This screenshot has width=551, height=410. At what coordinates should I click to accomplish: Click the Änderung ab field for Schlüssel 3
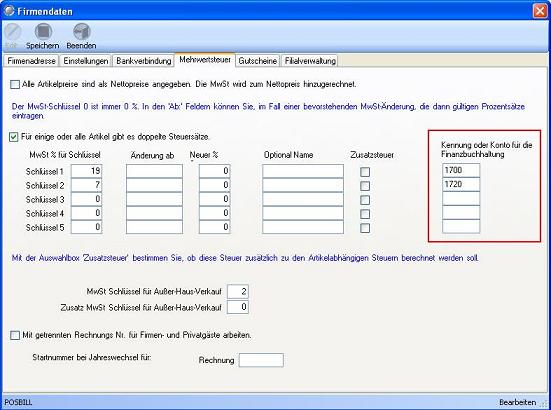point(155,199)
